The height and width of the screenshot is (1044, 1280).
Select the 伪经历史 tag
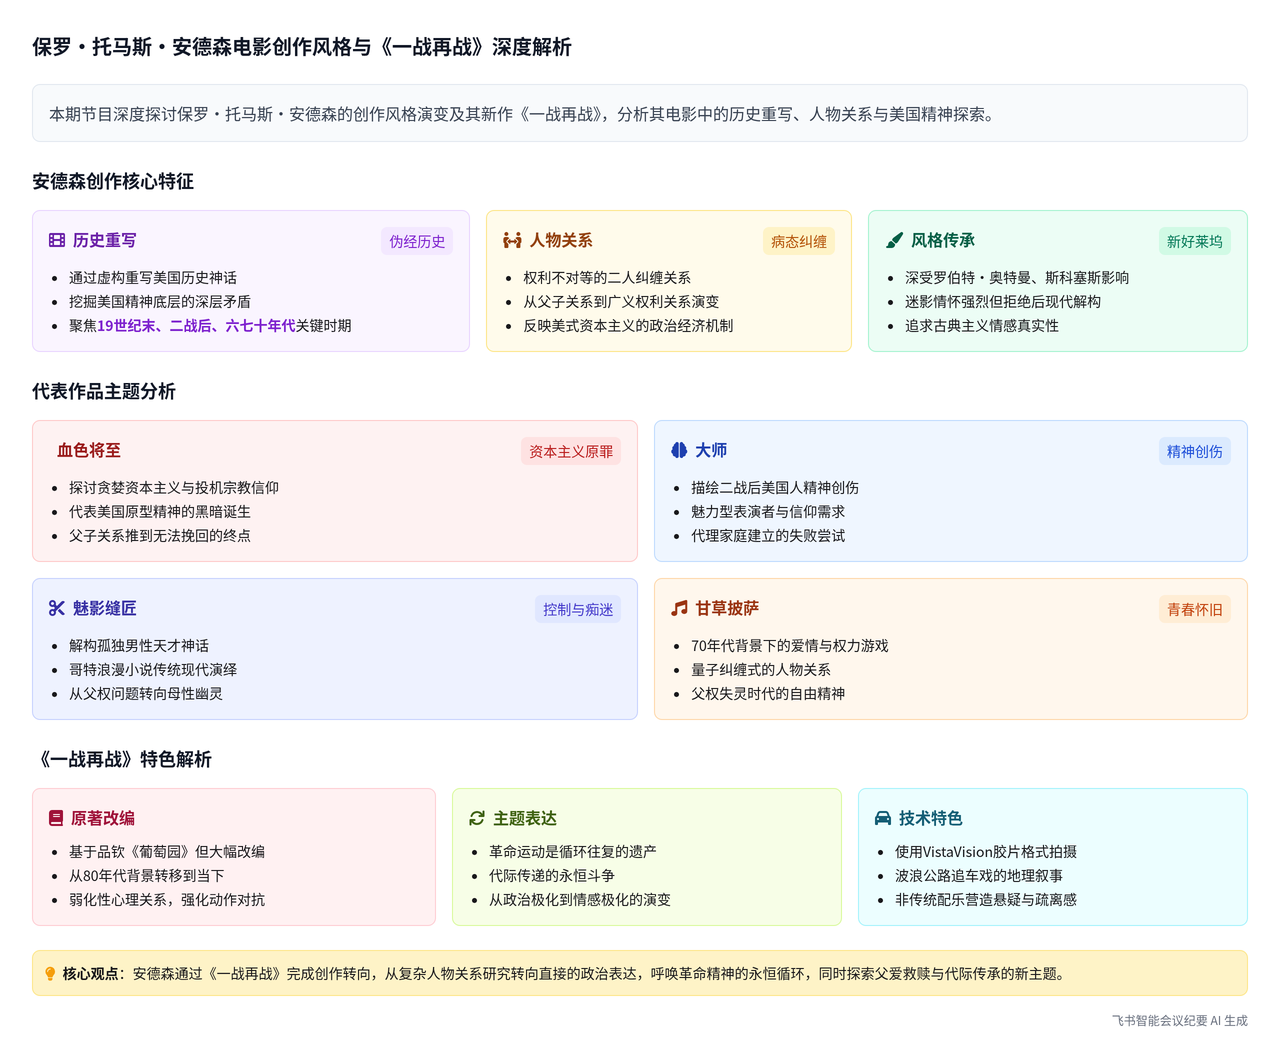[x=417, y=241]
